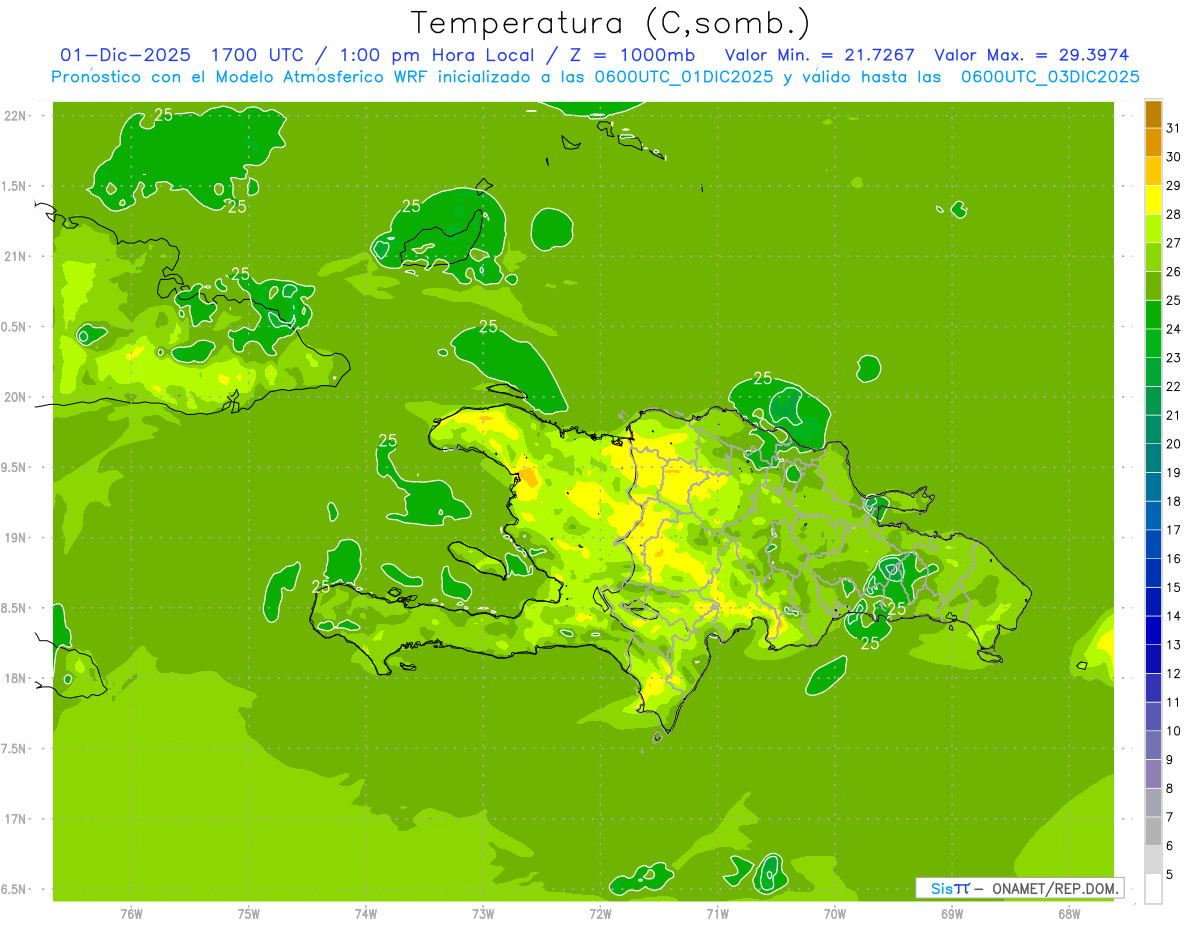Select 'Valor Min. = 21.7267' text
This screenshot has width=1200, height=927.
819,55
